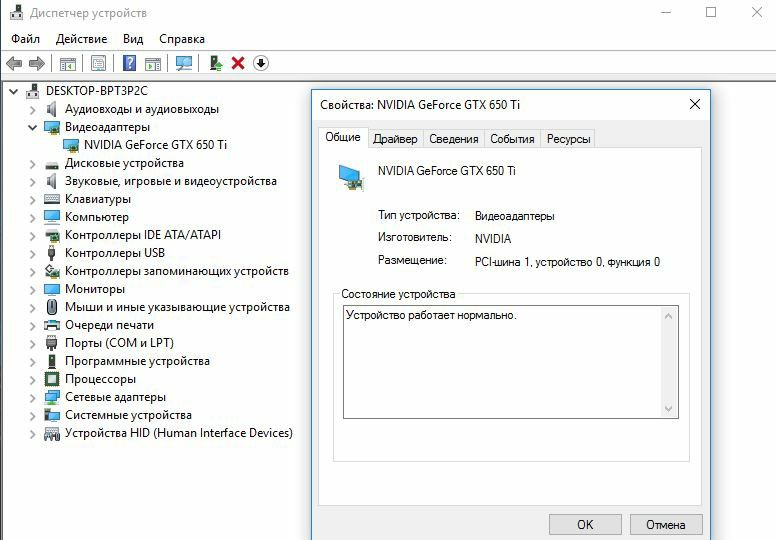Select NVIDIA GeForce GTX 650 Ti tree entry
The image size is (776, 540).
coord(155,145)
